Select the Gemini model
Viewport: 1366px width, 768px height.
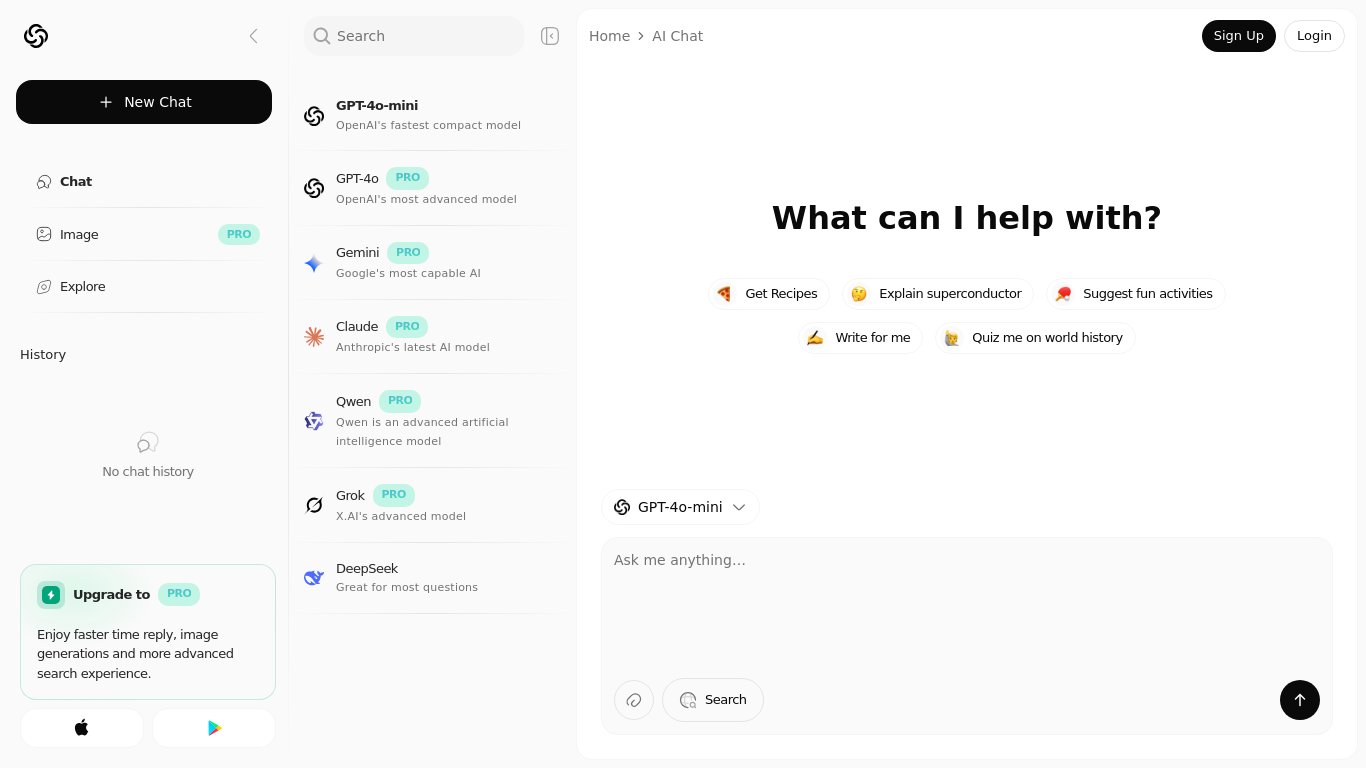tap(432, 263)
